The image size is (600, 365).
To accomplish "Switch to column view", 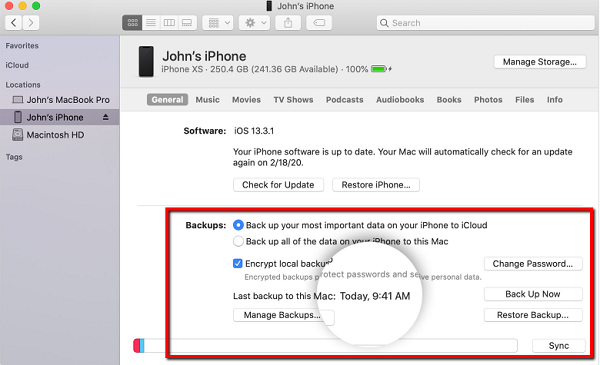I will 169,23.
